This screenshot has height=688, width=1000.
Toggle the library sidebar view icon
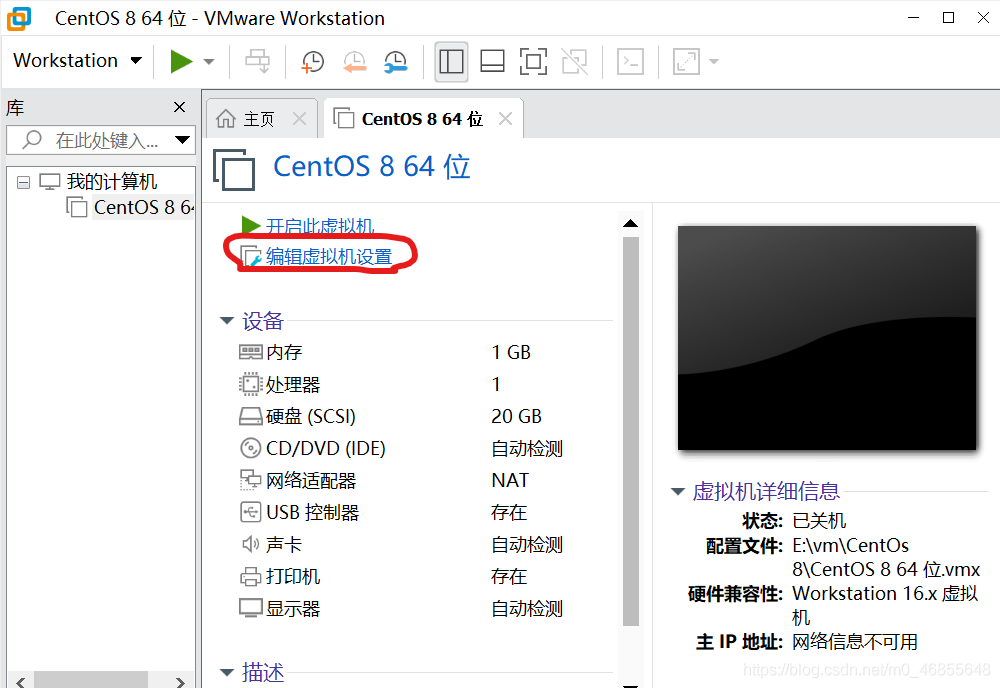coord(452,62)
